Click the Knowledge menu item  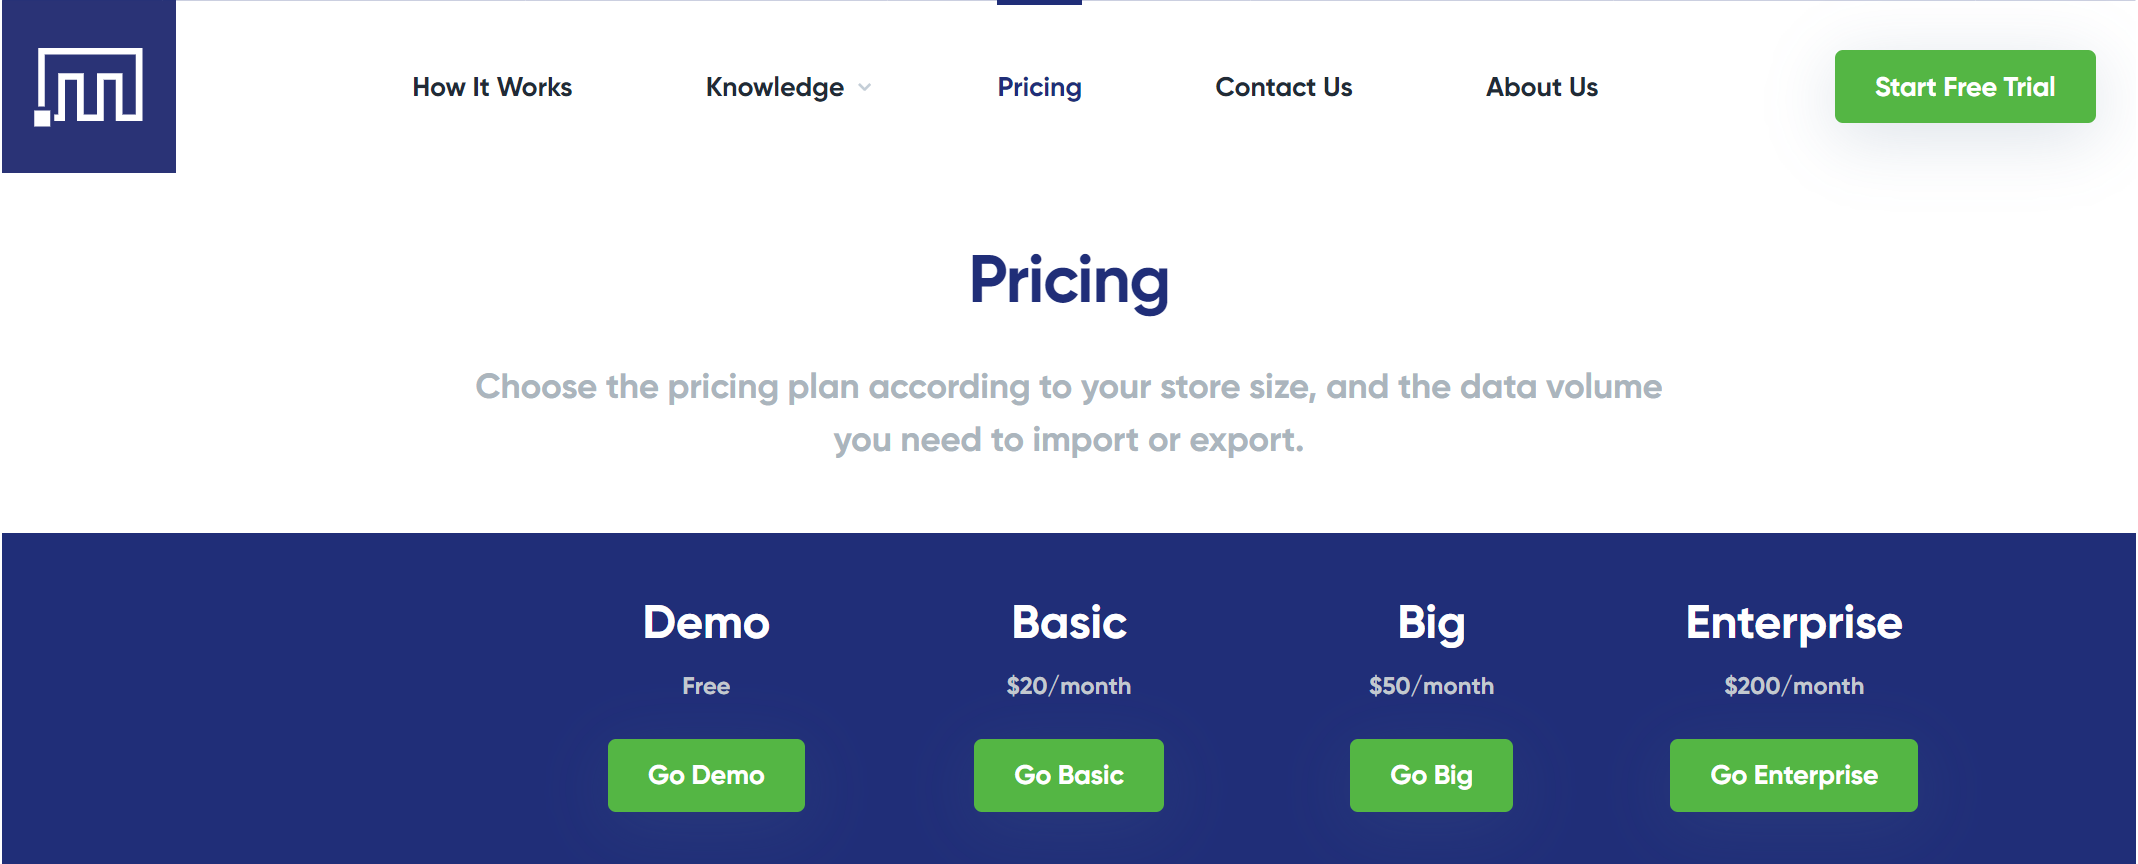tap(774, 87)
